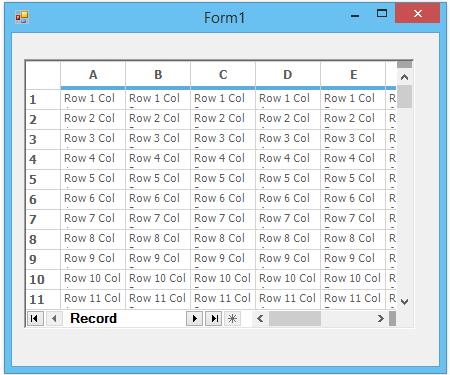
Task: Select row header 11
Action: point(43,299)
